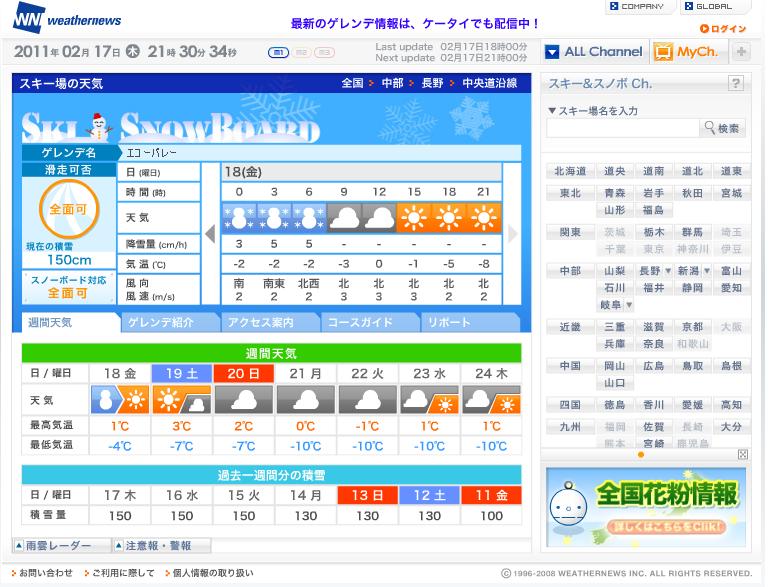
Task: Go to 中部 in breadcrumb
Action: click(x=392, y=84)
